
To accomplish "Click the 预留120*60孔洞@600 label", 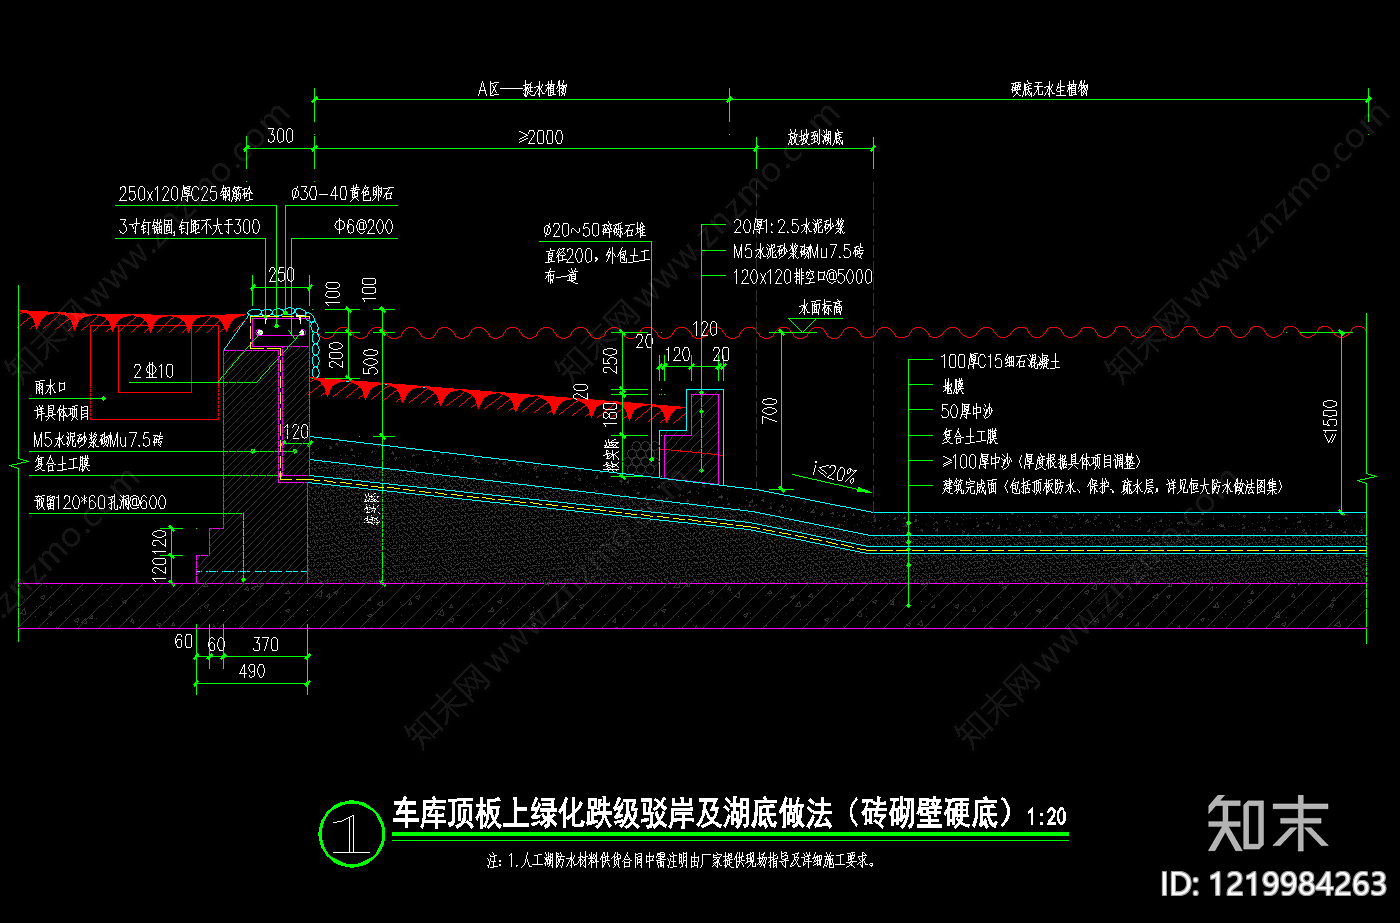I will (100, 503).
